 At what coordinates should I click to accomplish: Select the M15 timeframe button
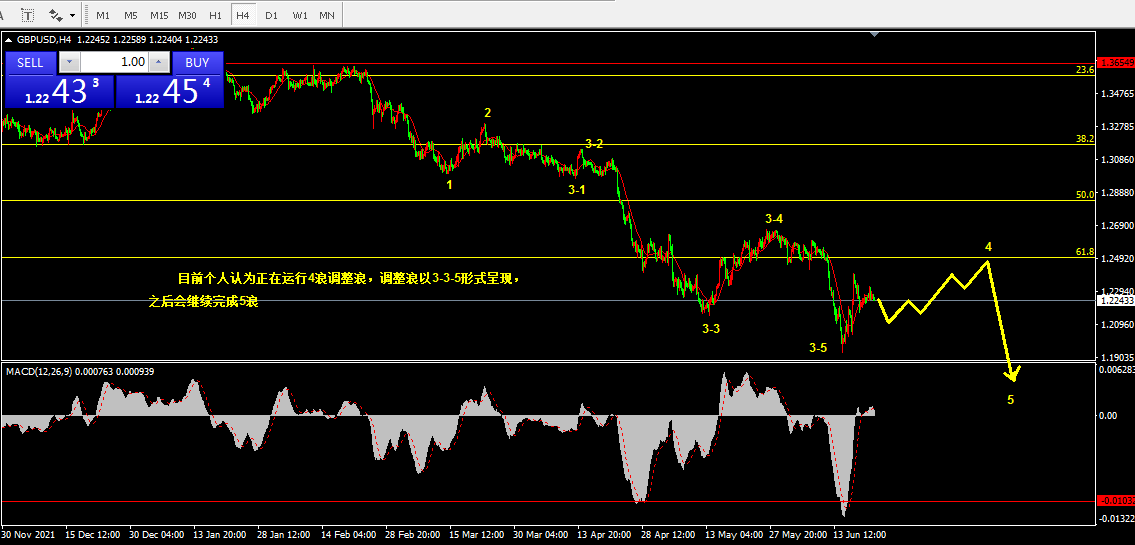click(159, 14)
